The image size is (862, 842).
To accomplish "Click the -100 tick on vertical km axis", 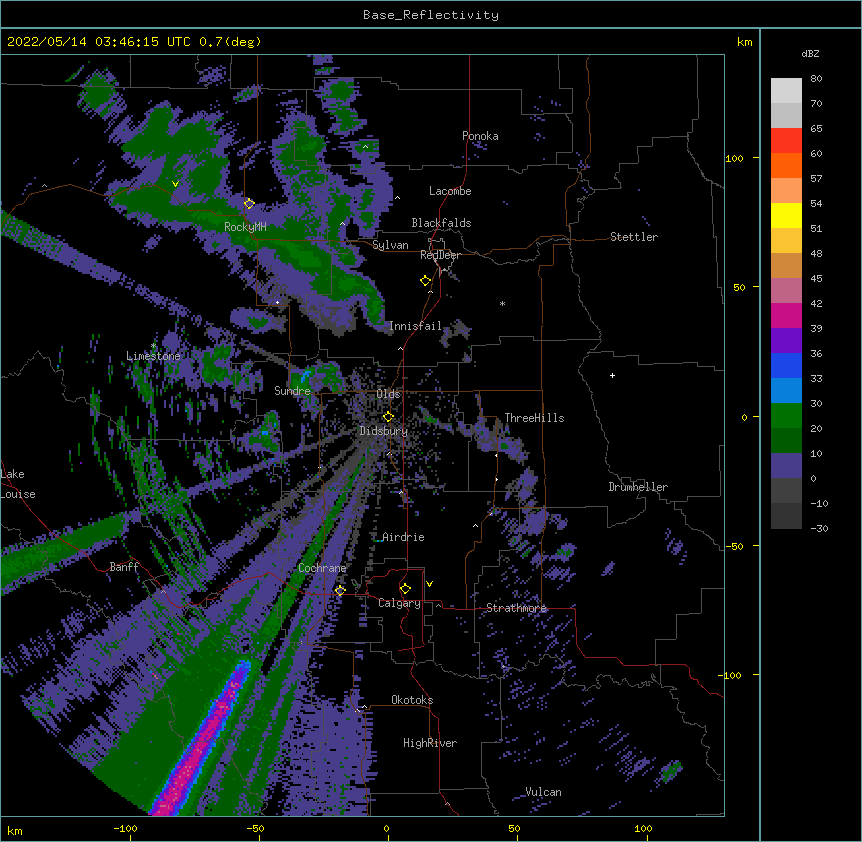I will [731, 675].
